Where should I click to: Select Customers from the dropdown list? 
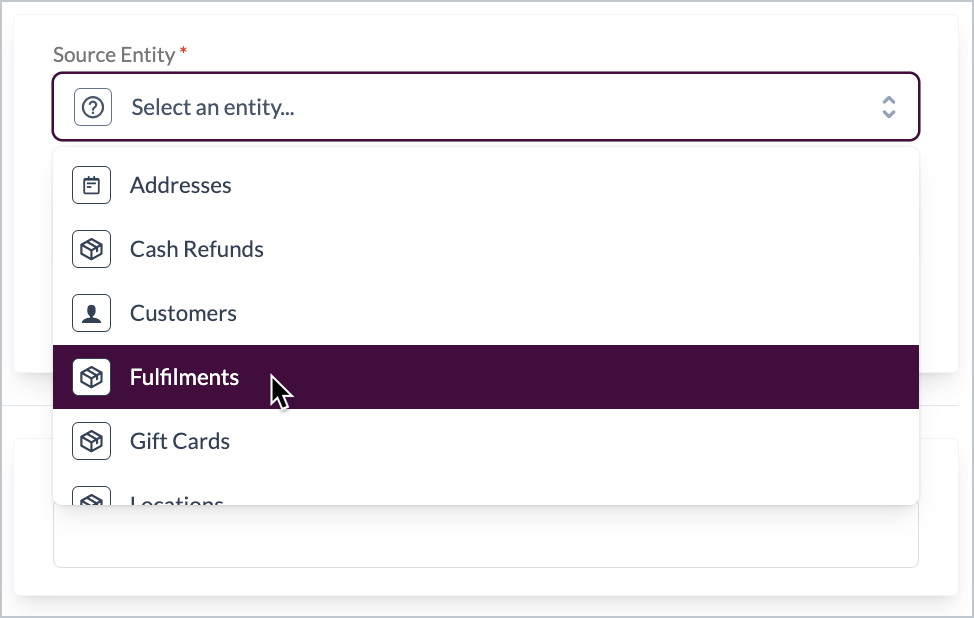coord(183,313)
